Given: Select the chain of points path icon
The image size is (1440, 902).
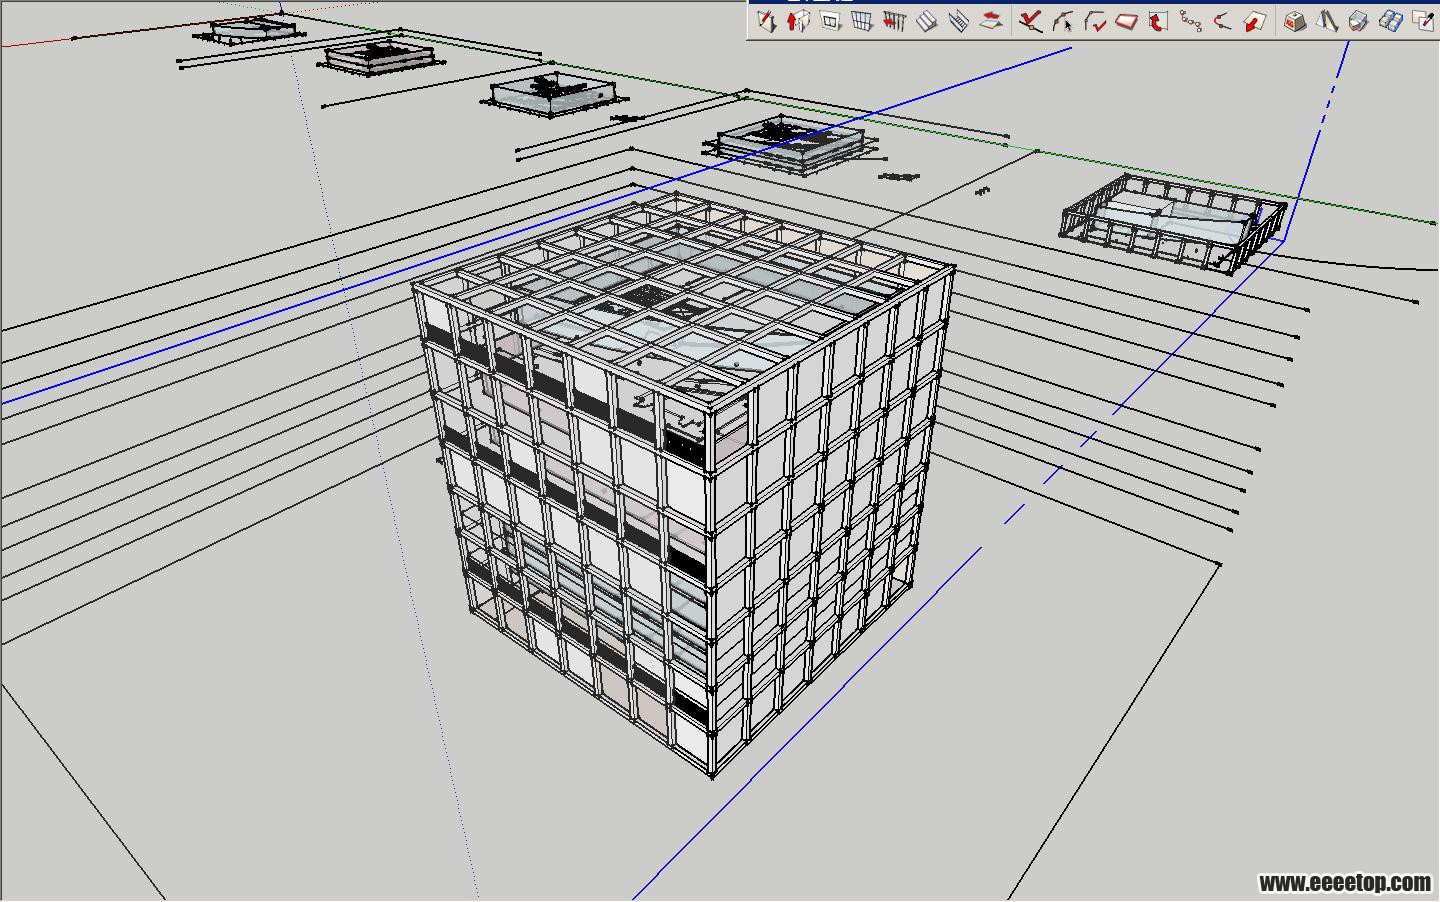Looking at the screenshot, I should click(x=1190, y=21).
